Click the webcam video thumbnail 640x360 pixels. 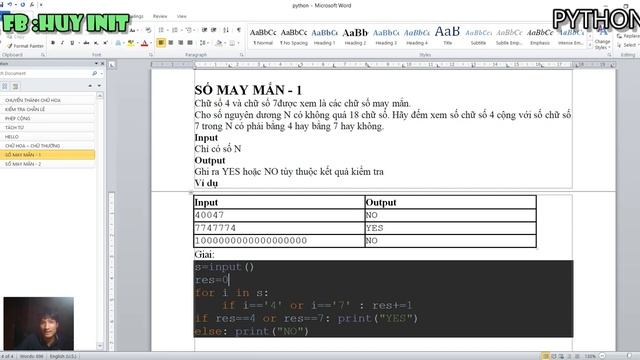point(39,324)
